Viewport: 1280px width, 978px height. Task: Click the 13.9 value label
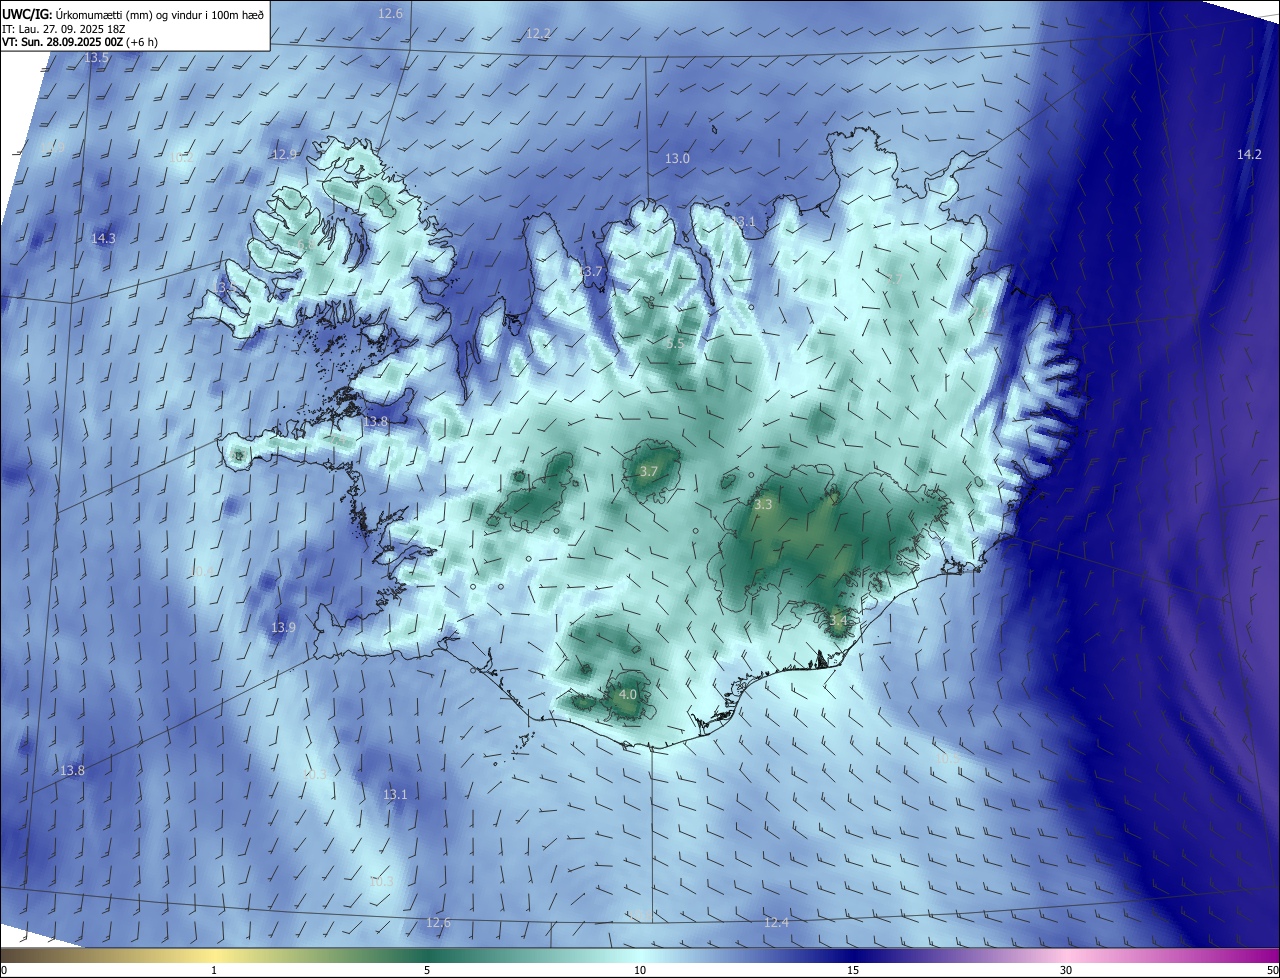(283, 628)
